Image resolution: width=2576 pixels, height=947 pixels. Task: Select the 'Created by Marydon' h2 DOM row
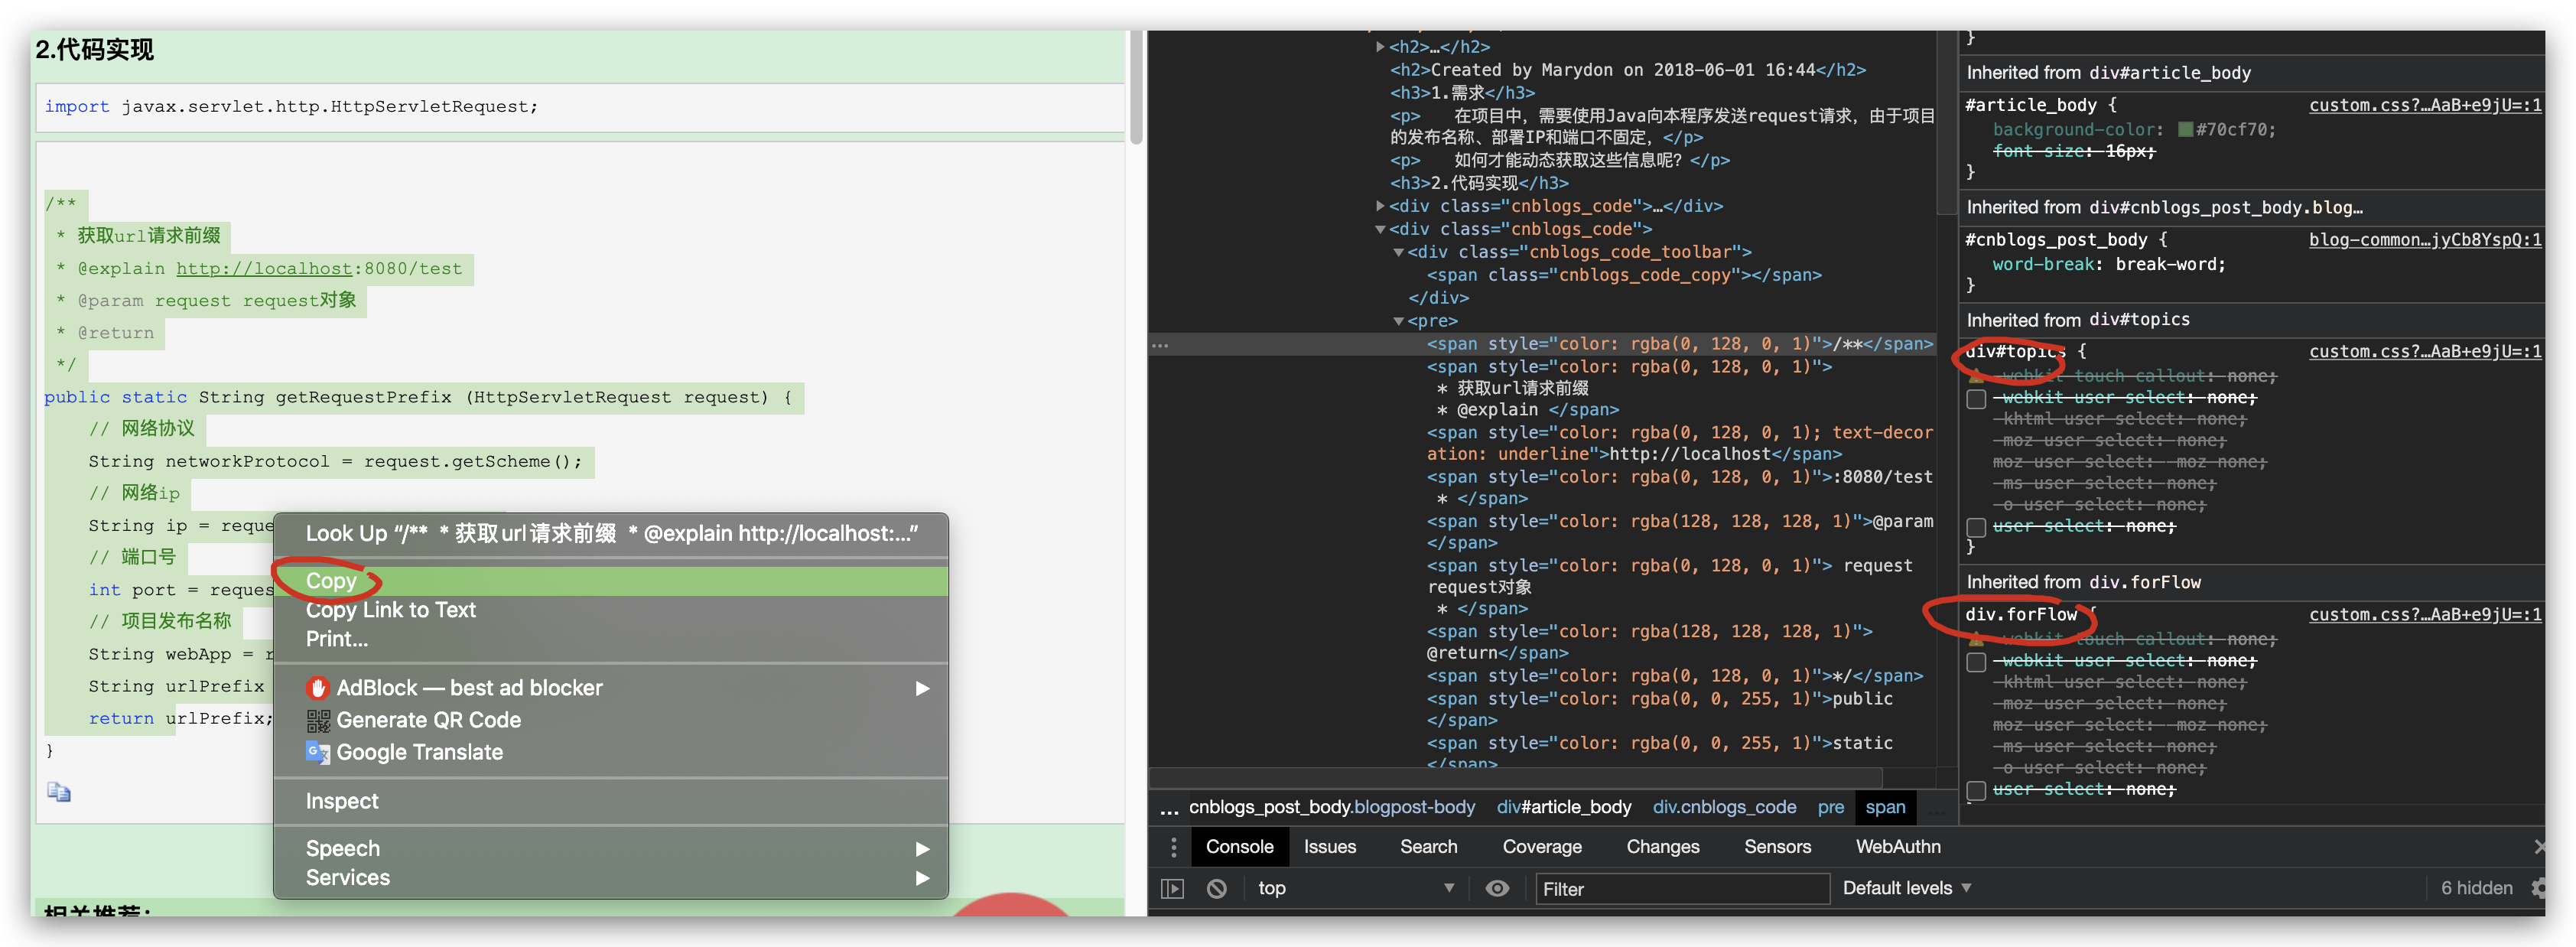1543,70
